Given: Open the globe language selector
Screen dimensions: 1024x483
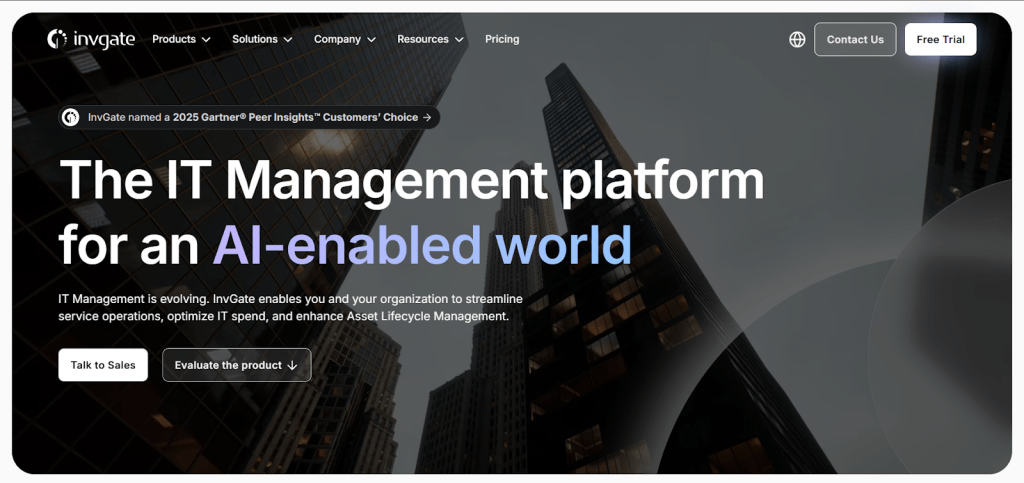Looking at the screenshot, I should pyautogui.click(x=797, y=40).
